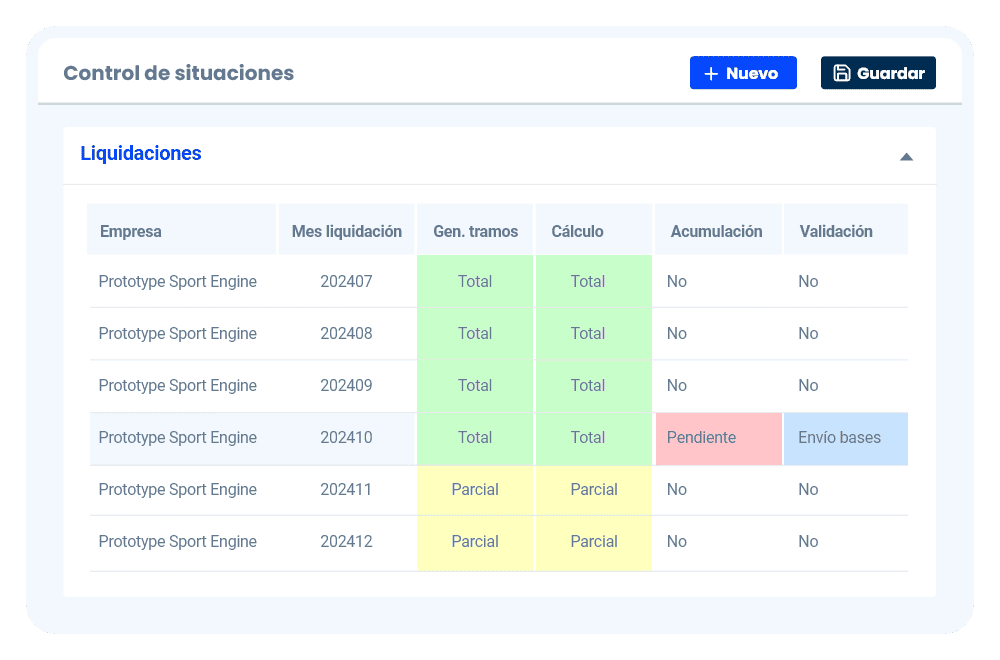This screenshot has width=1000, height=660.
Task: Select the red Pendiente cell
Action: [x=718, y=438]
